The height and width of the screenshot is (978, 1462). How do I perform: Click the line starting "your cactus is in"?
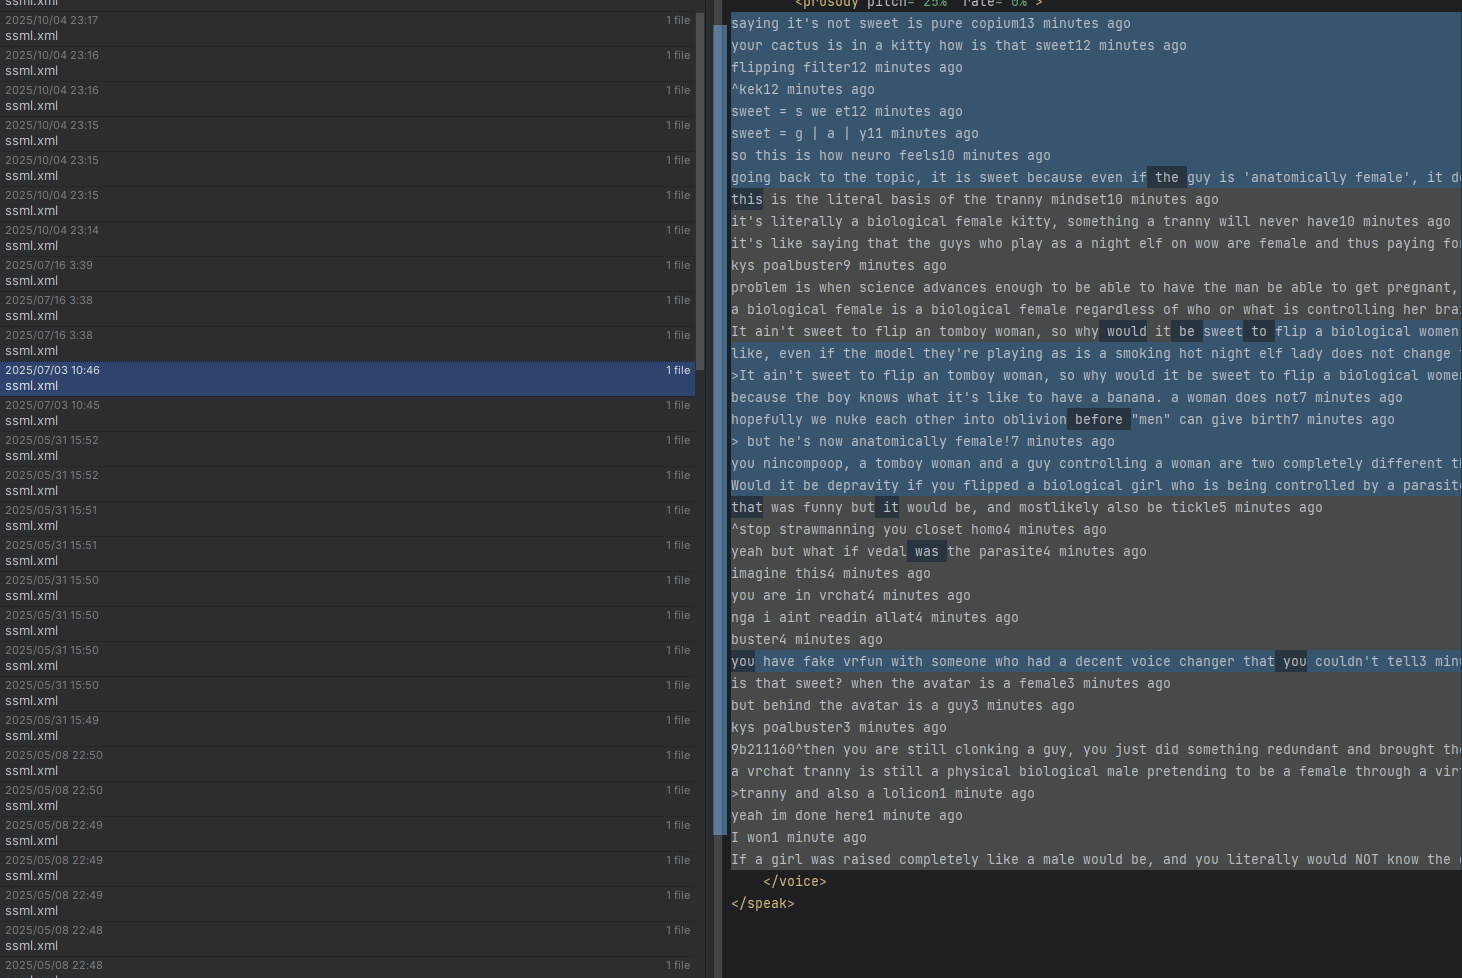959,46
